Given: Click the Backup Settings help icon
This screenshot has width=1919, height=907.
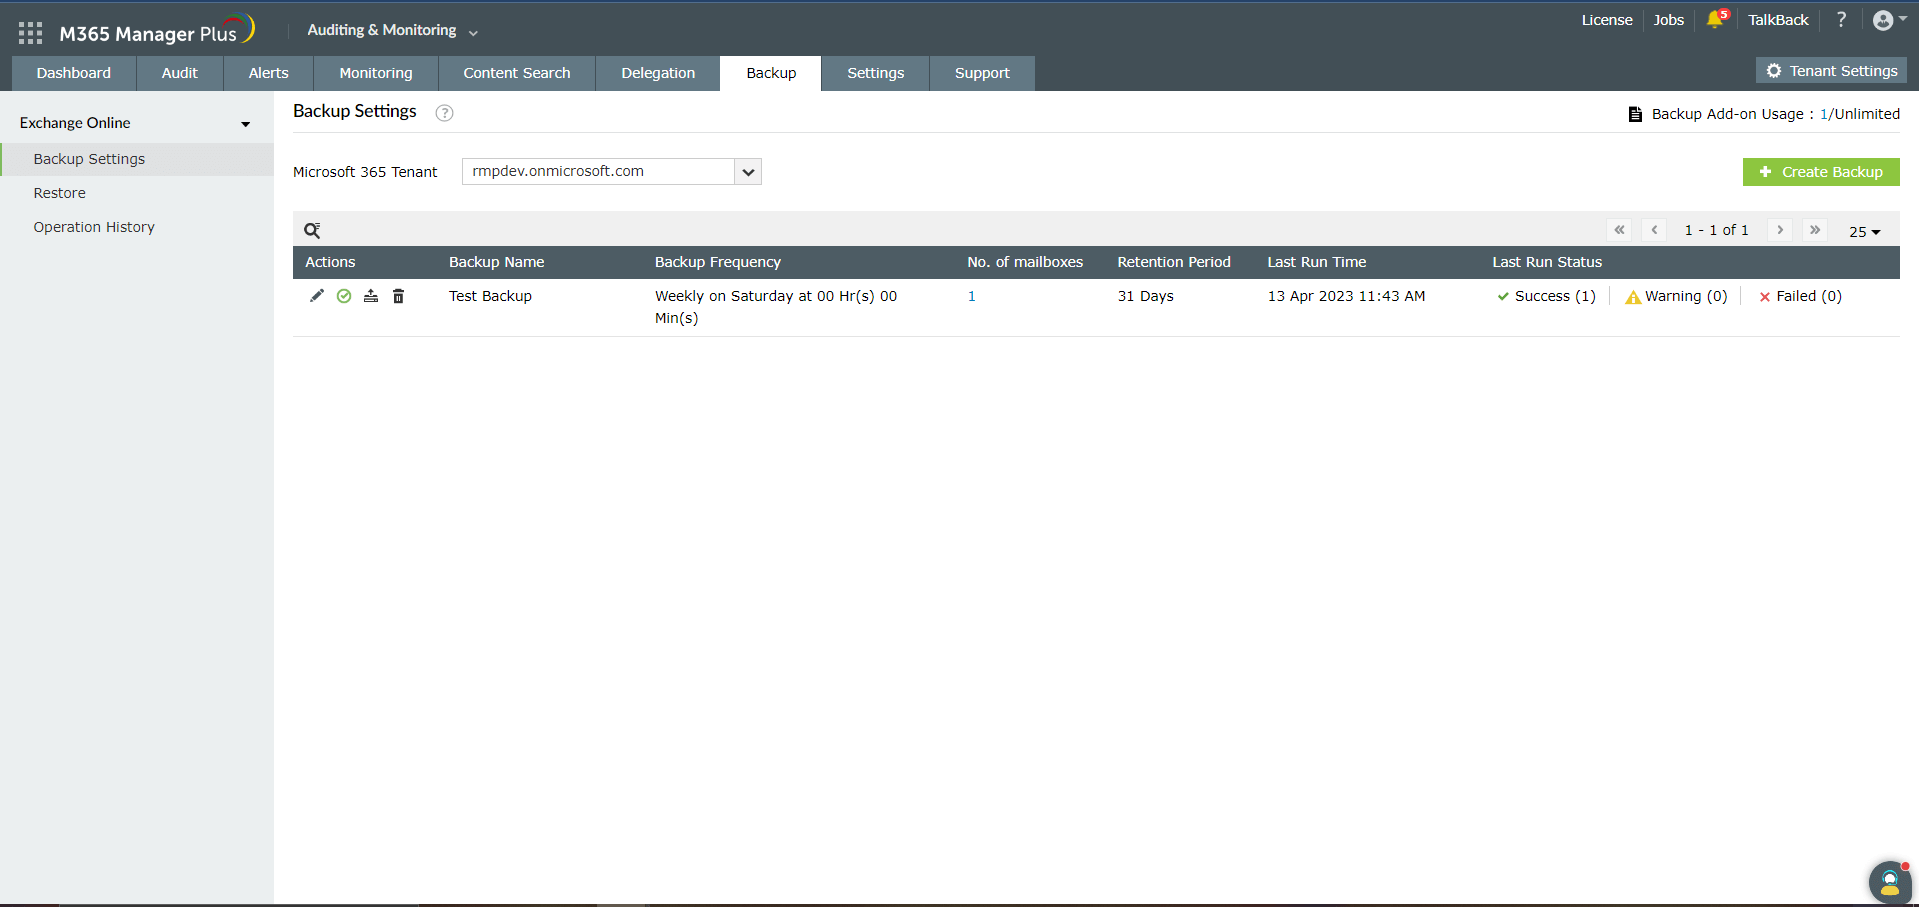Looking at the screenshot, I should pos(445,113).
